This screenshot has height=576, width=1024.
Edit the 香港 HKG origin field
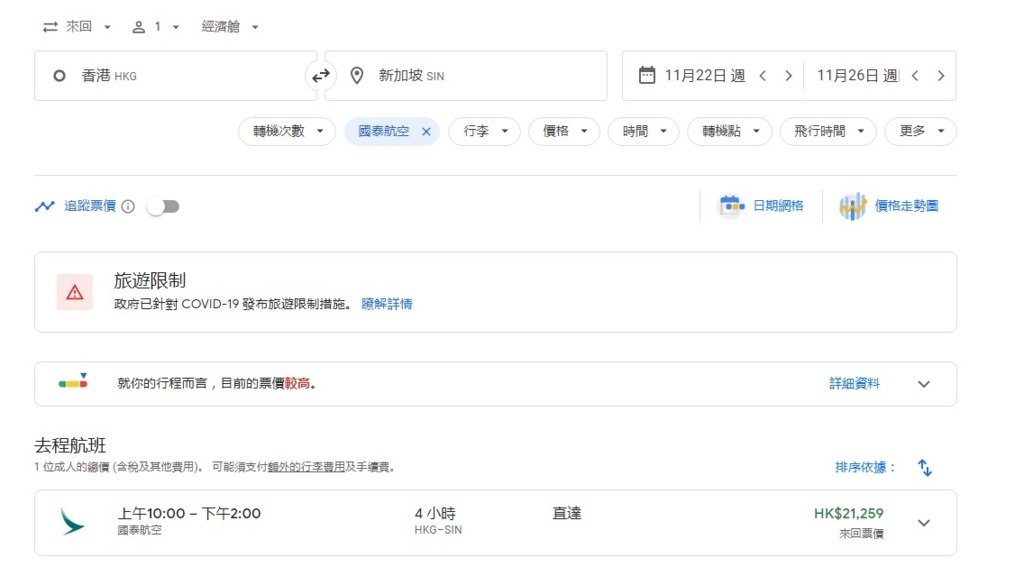pyautogui.click(x=175, y=76)
